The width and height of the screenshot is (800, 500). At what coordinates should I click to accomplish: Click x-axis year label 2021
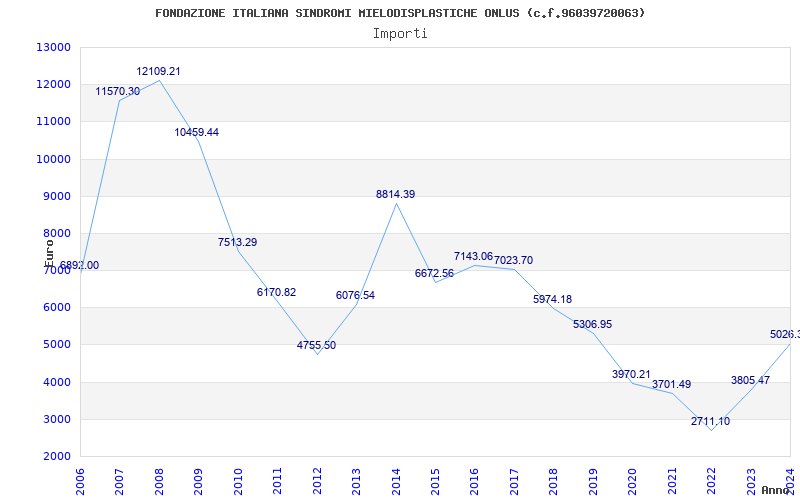pos(673,482)
